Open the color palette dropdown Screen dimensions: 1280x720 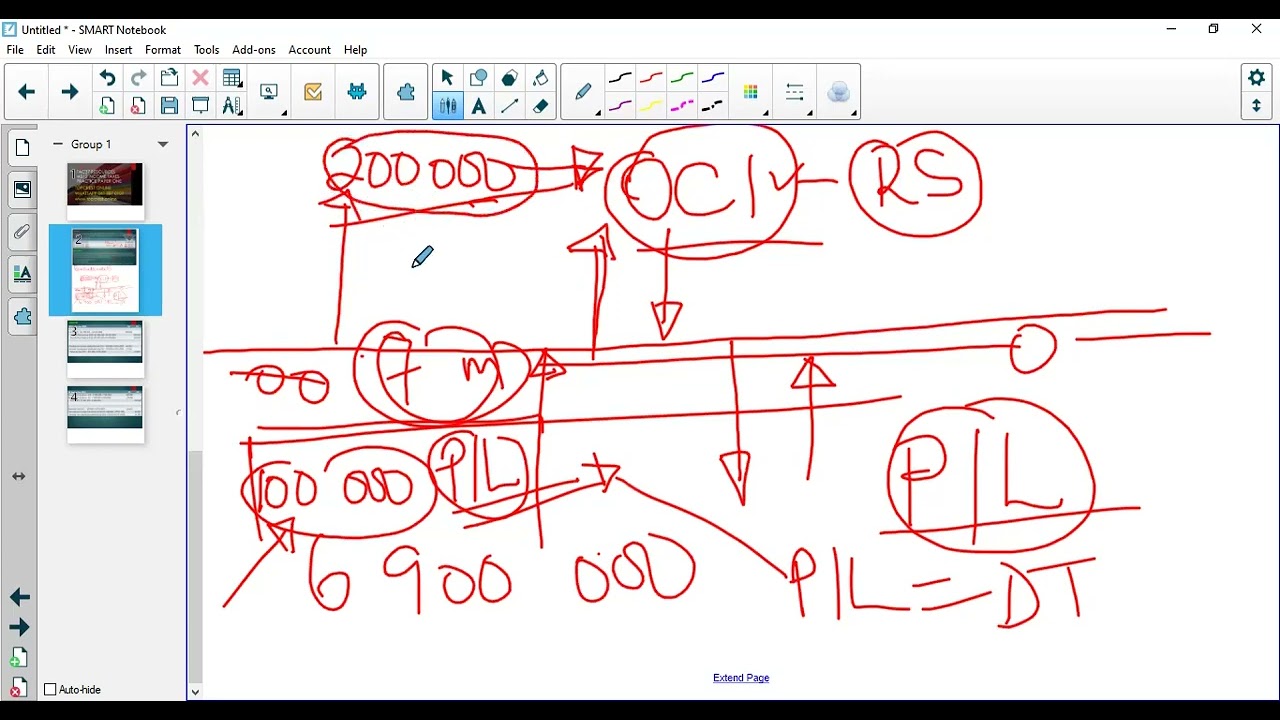pos(752,92)
